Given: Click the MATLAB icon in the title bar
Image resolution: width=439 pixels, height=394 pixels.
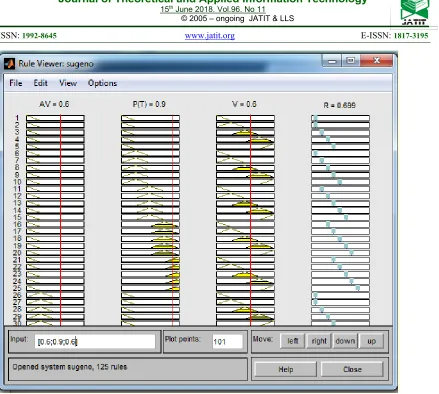Looking at the screenshot, I should tap(10, 63).
